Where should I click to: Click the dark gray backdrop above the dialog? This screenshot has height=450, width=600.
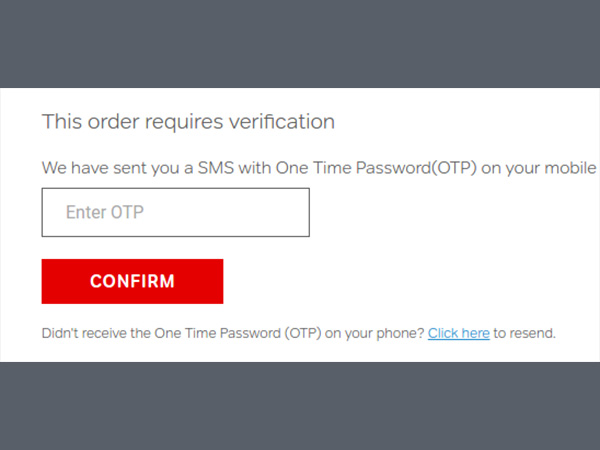pos(300,44)
